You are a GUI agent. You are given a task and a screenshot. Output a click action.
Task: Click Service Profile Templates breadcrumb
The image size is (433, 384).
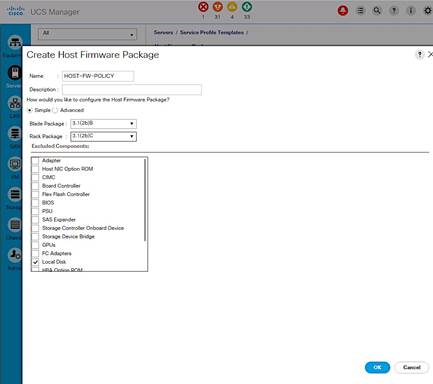point(212,32)
